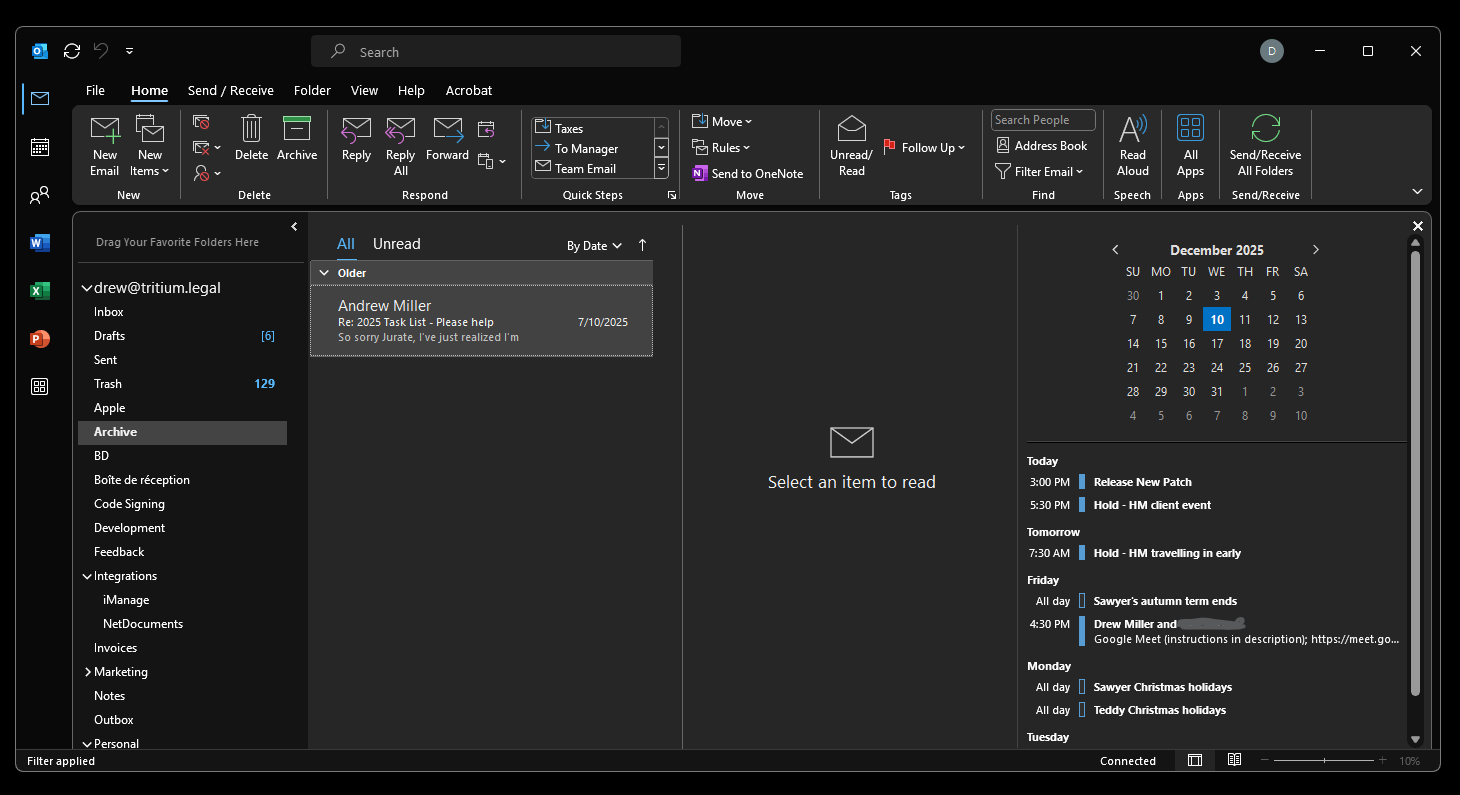Image resolution: width=1460 pixels, height=795 pixels.
Task: Open the Send / Receive ribbon tab
Action: tap(231, 90)
